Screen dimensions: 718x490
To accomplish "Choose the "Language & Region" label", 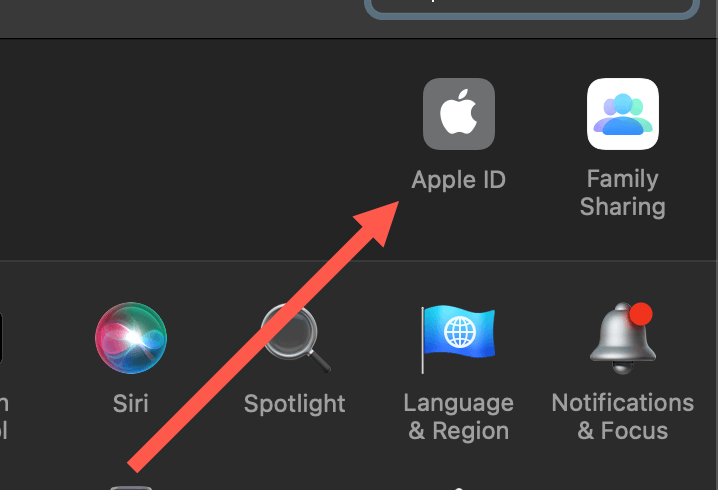I will (459, 417).
